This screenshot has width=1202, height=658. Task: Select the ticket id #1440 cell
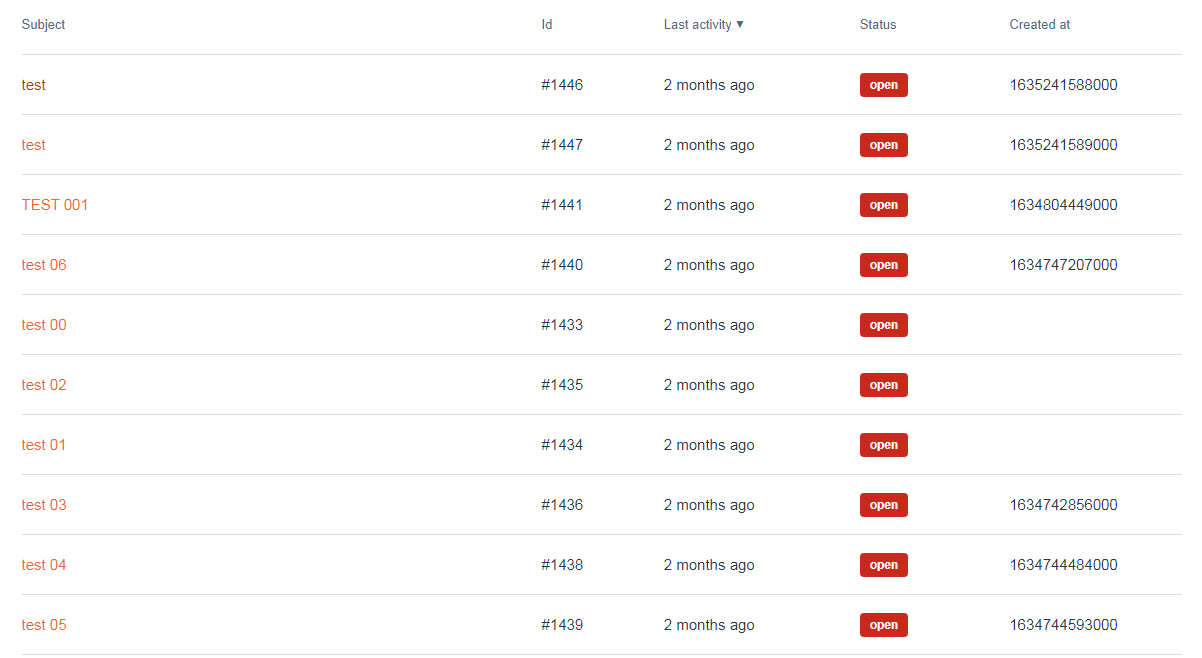click(x=562, y=265)
